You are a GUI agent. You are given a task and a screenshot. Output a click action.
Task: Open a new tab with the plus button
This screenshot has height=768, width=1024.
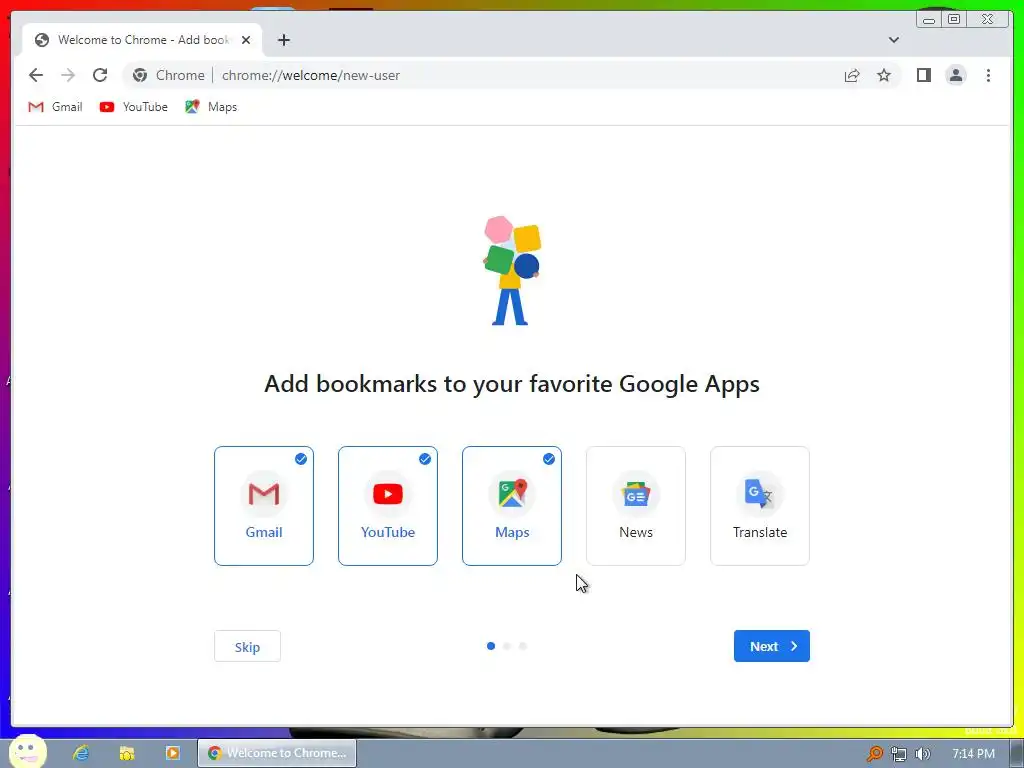coord(283,40)
